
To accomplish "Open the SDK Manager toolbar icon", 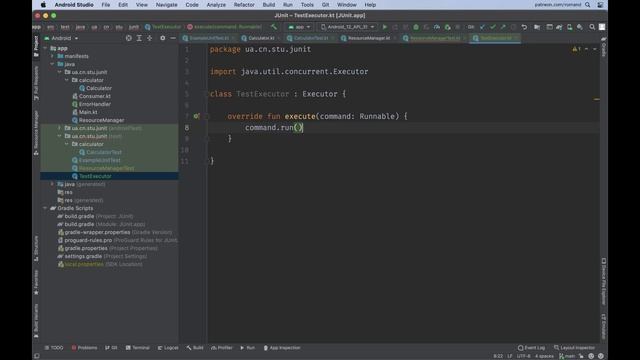I will tap(580, 27).
